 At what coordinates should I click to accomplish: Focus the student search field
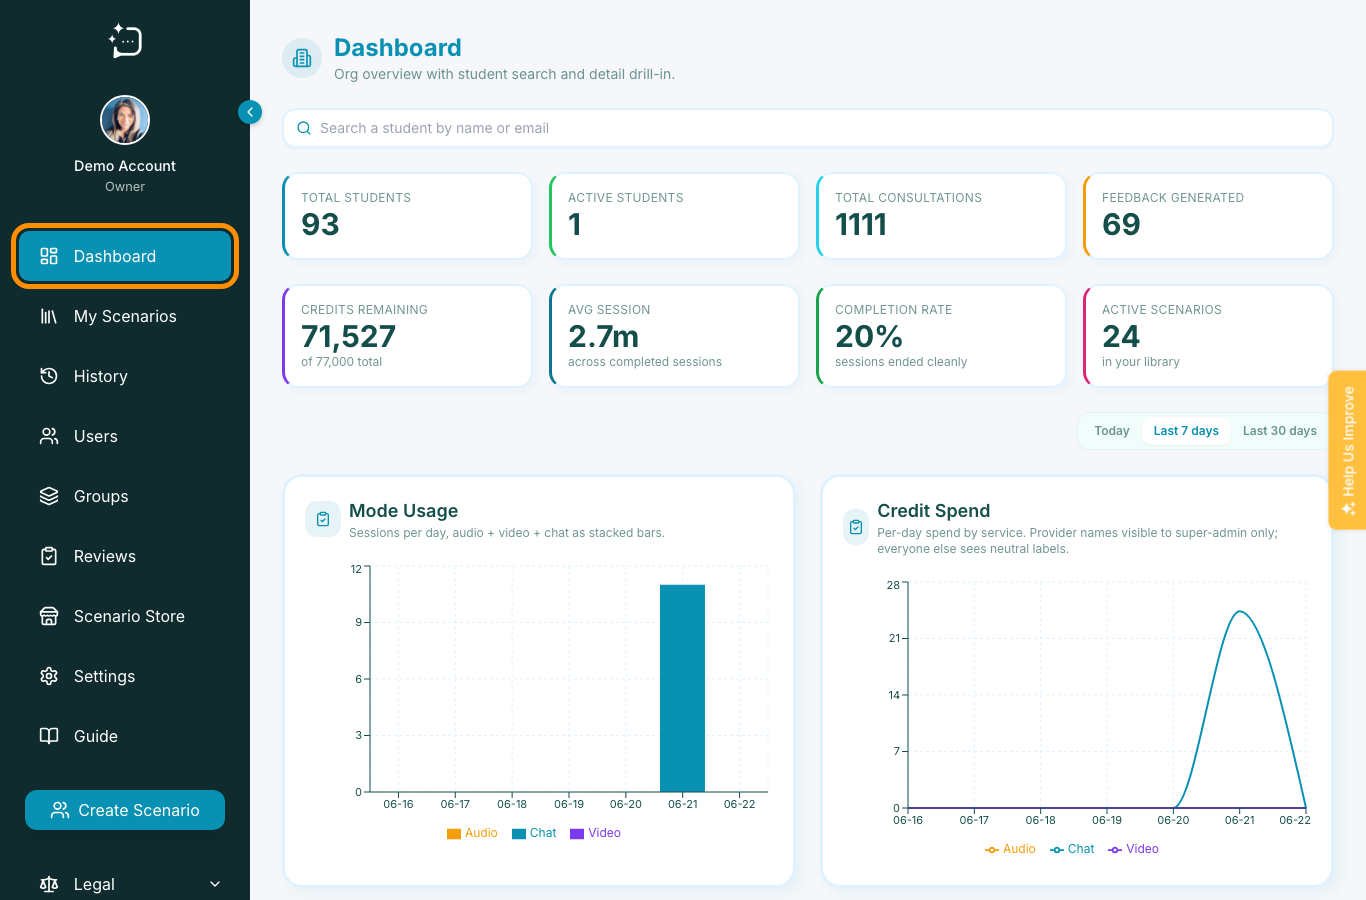pos(808,128)
